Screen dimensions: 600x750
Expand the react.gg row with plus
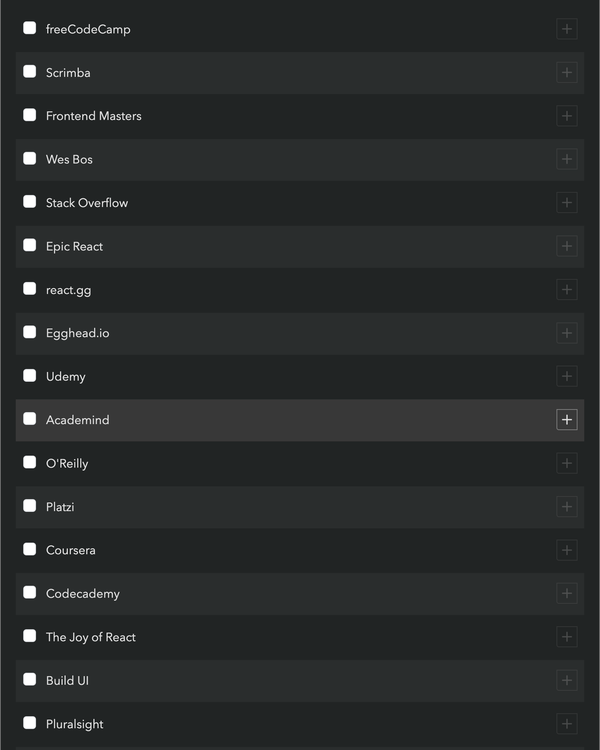[x=566, y=290]
